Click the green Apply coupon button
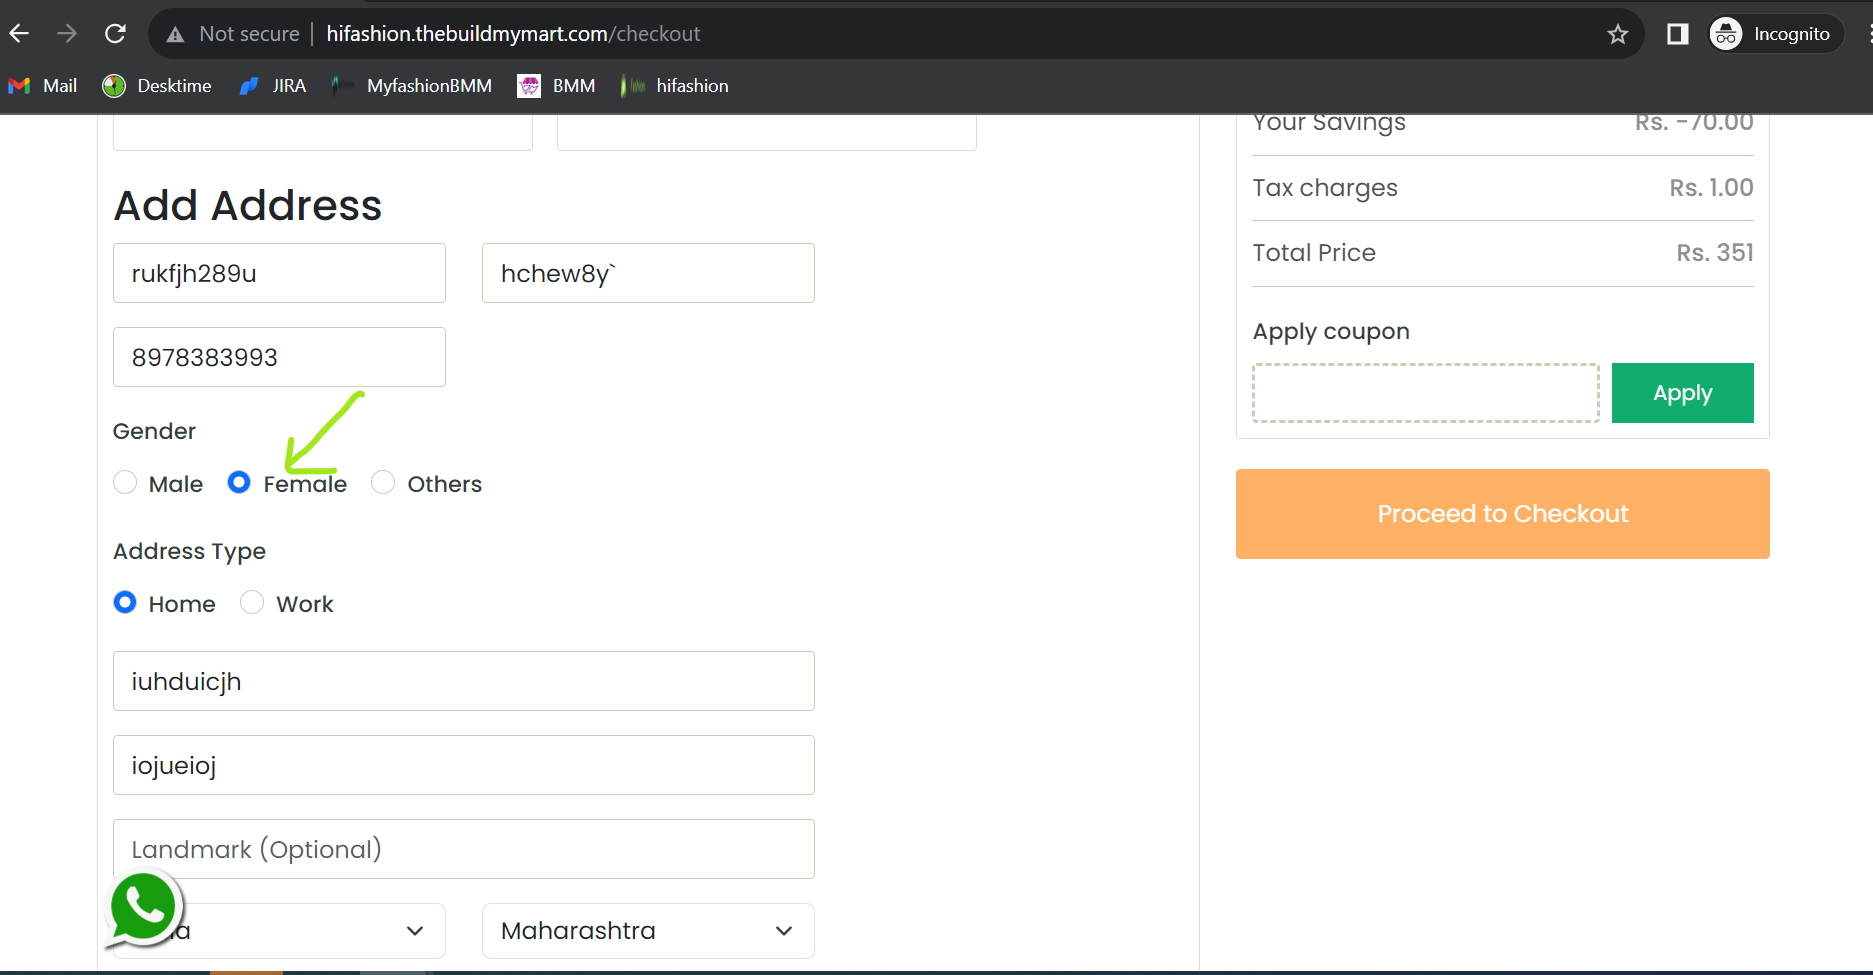The width and height of the screenshot is (1873, 975). (x=1683, y=393)
